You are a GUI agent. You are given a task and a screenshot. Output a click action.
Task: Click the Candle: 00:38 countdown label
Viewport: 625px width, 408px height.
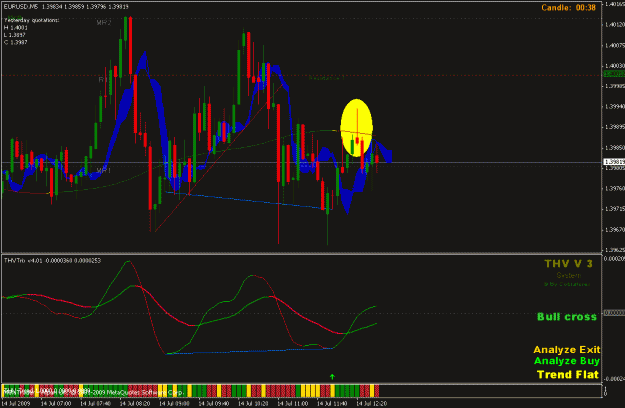(568, 8)
